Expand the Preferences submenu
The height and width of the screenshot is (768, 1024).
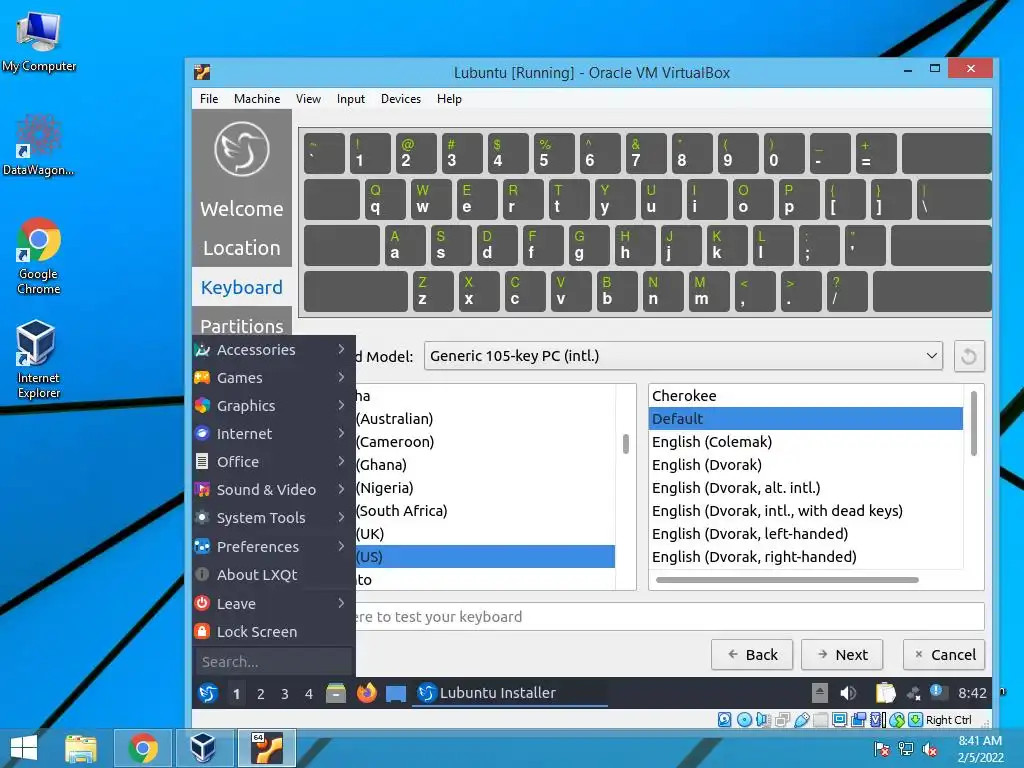tap(274, 547)
